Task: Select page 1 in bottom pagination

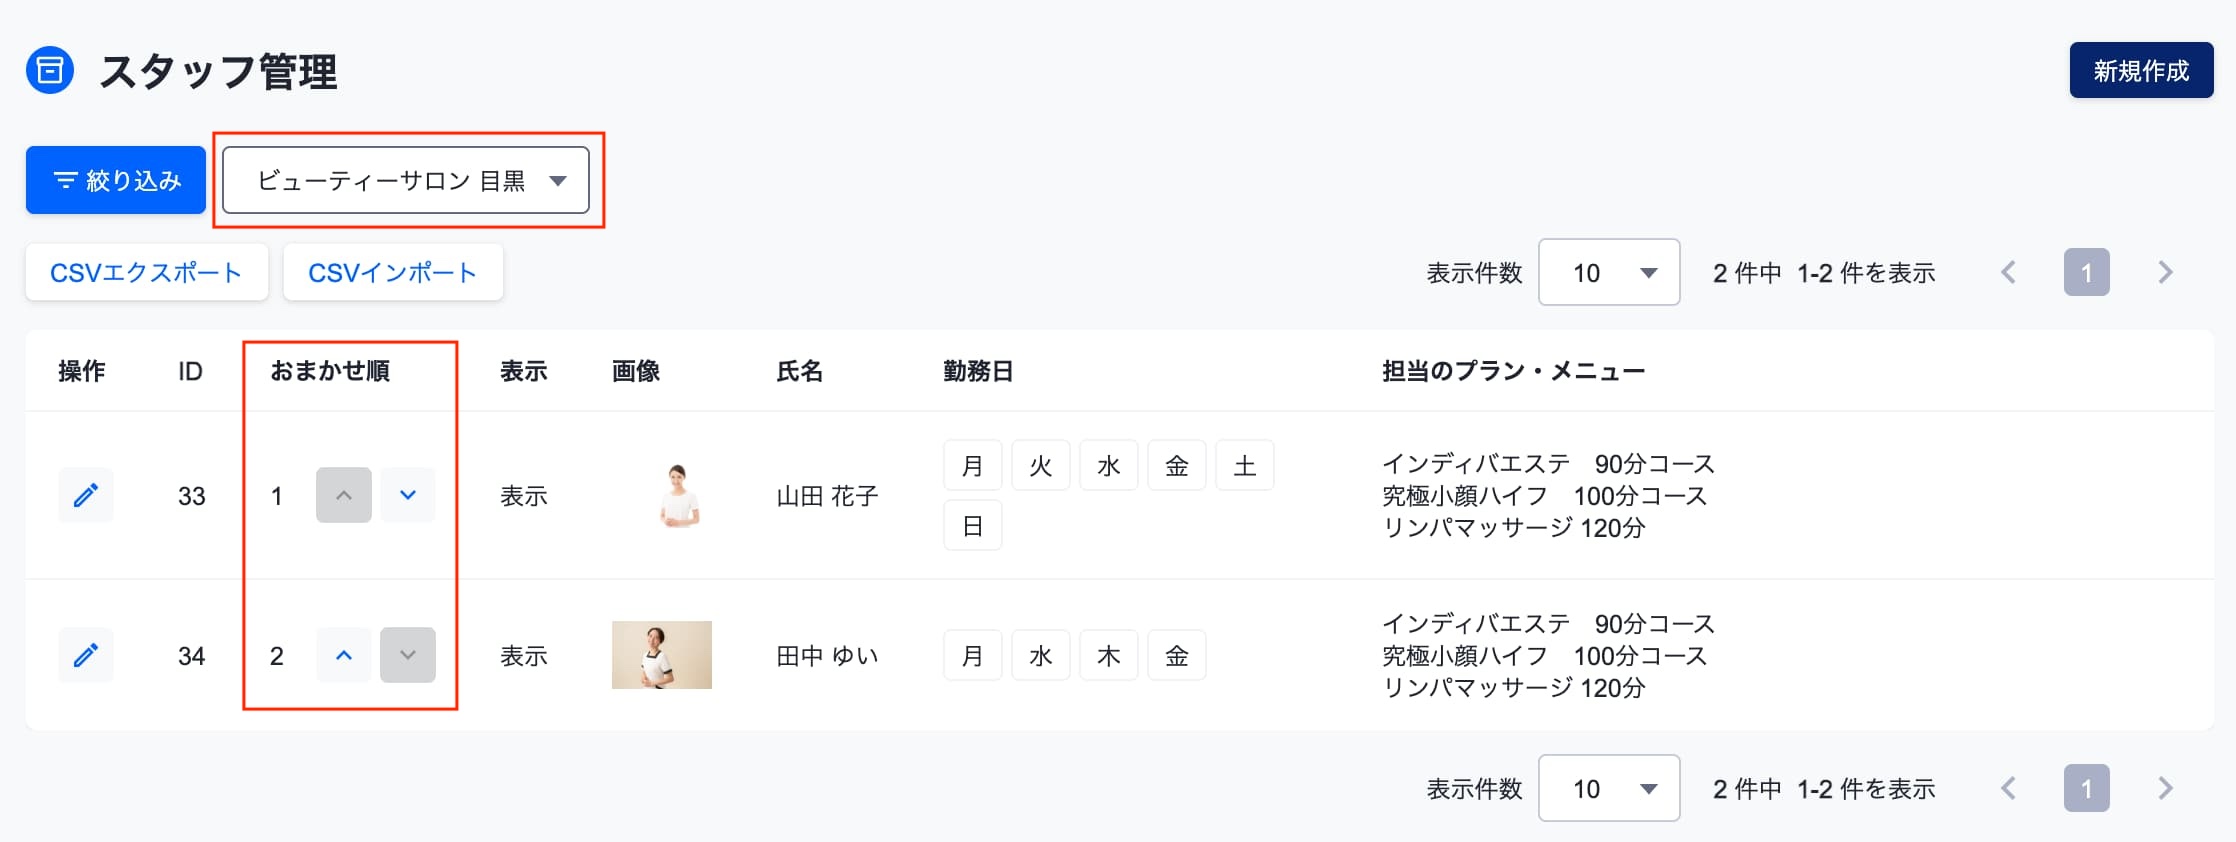Action: pos(2086,788)
